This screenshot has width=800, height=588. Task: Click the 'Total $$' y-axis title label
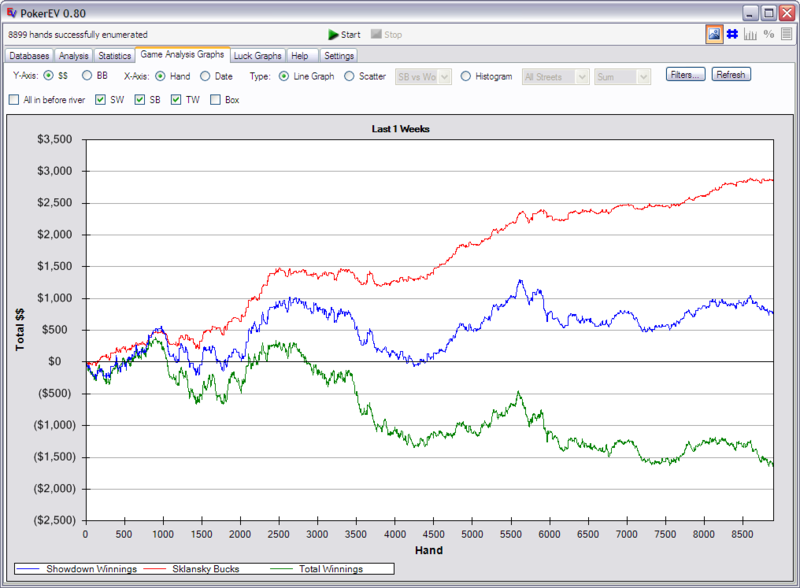(19, 329)
